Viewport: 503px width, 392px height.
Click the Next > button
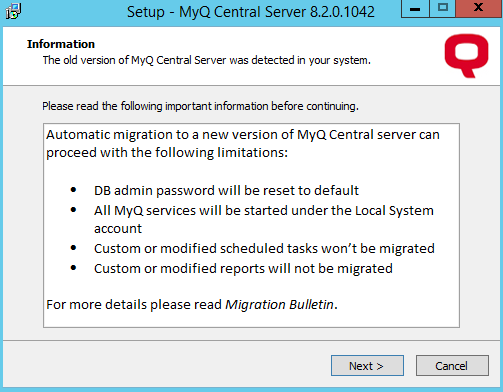(367, 366)
